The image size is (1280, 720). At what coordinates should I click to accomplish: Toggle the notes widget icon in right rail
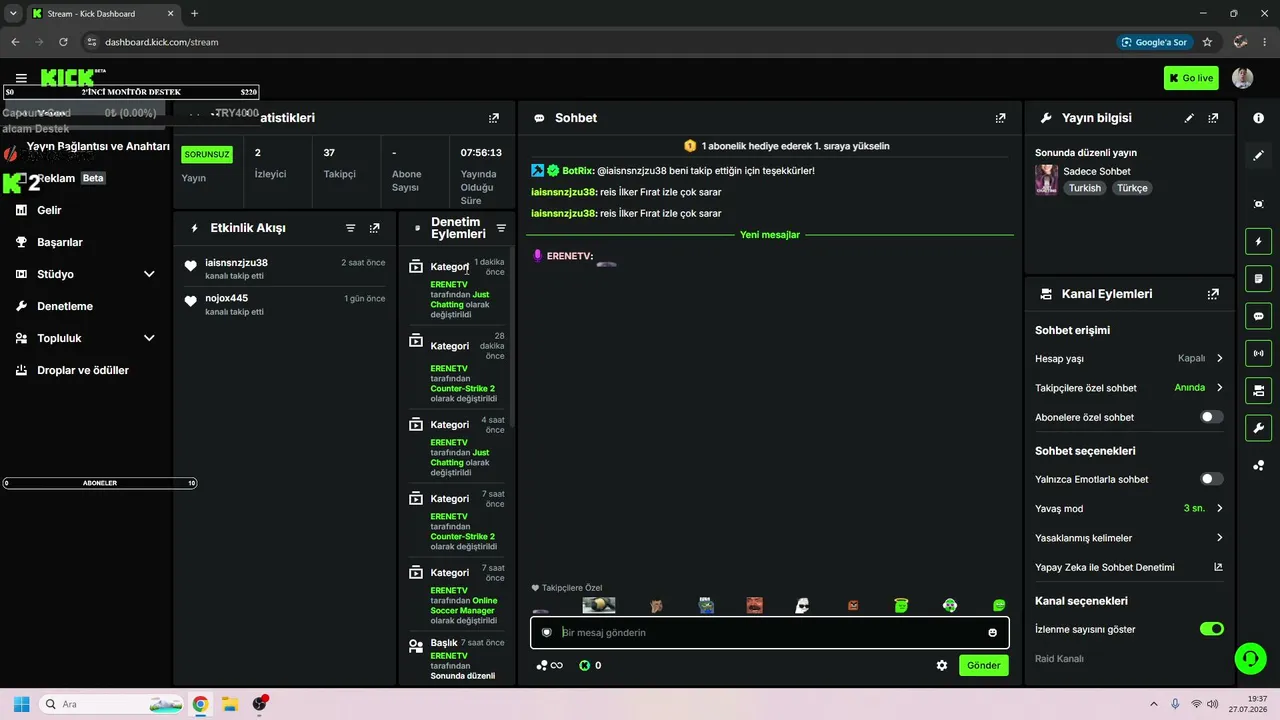[1258, 278]
